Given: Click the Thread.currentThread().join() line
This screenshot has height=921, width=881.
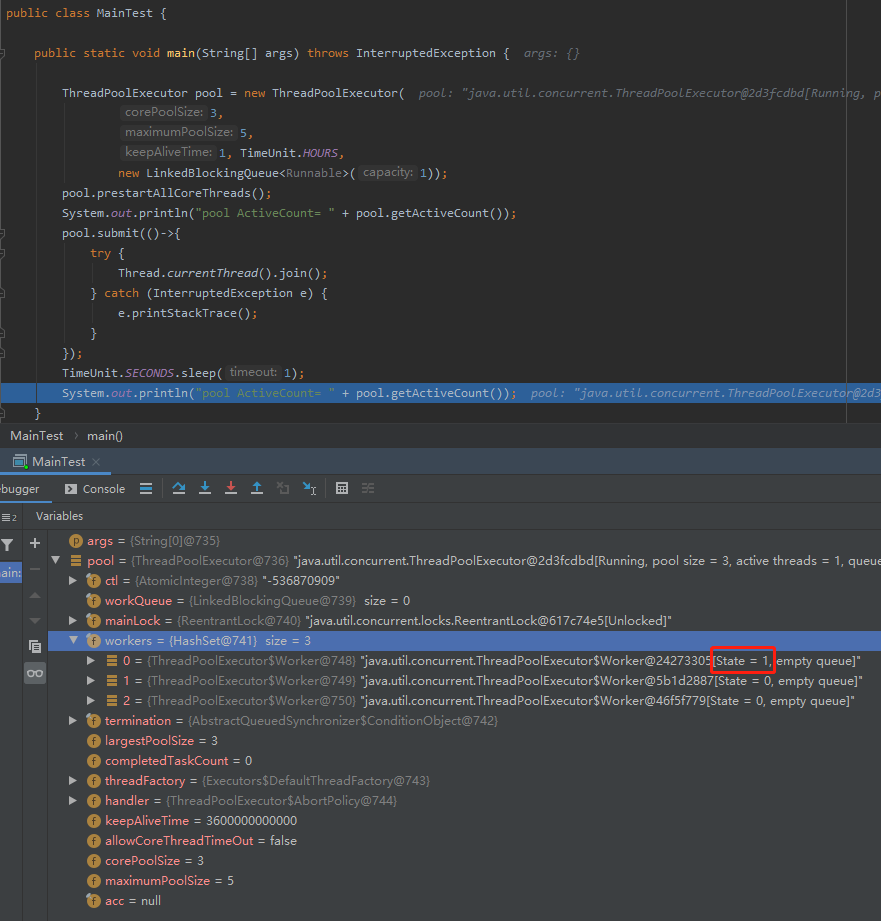Looking at the screenshot, I should pos(223,273).
